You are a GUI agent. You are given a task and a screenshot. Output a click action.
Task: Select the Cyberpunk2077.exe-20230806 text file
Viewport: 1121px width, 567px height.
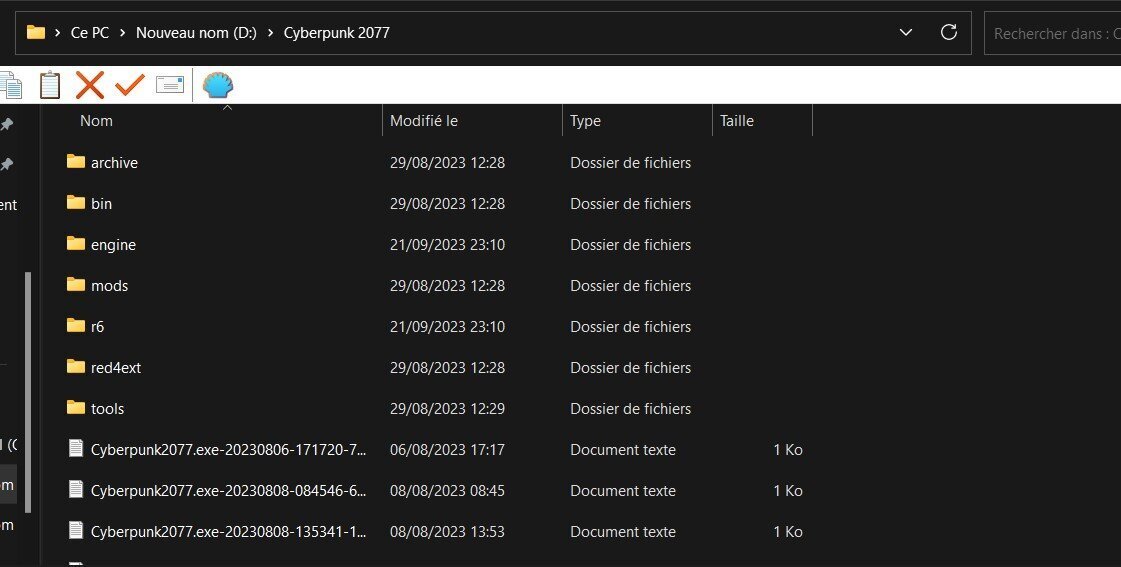click(228, 450)
